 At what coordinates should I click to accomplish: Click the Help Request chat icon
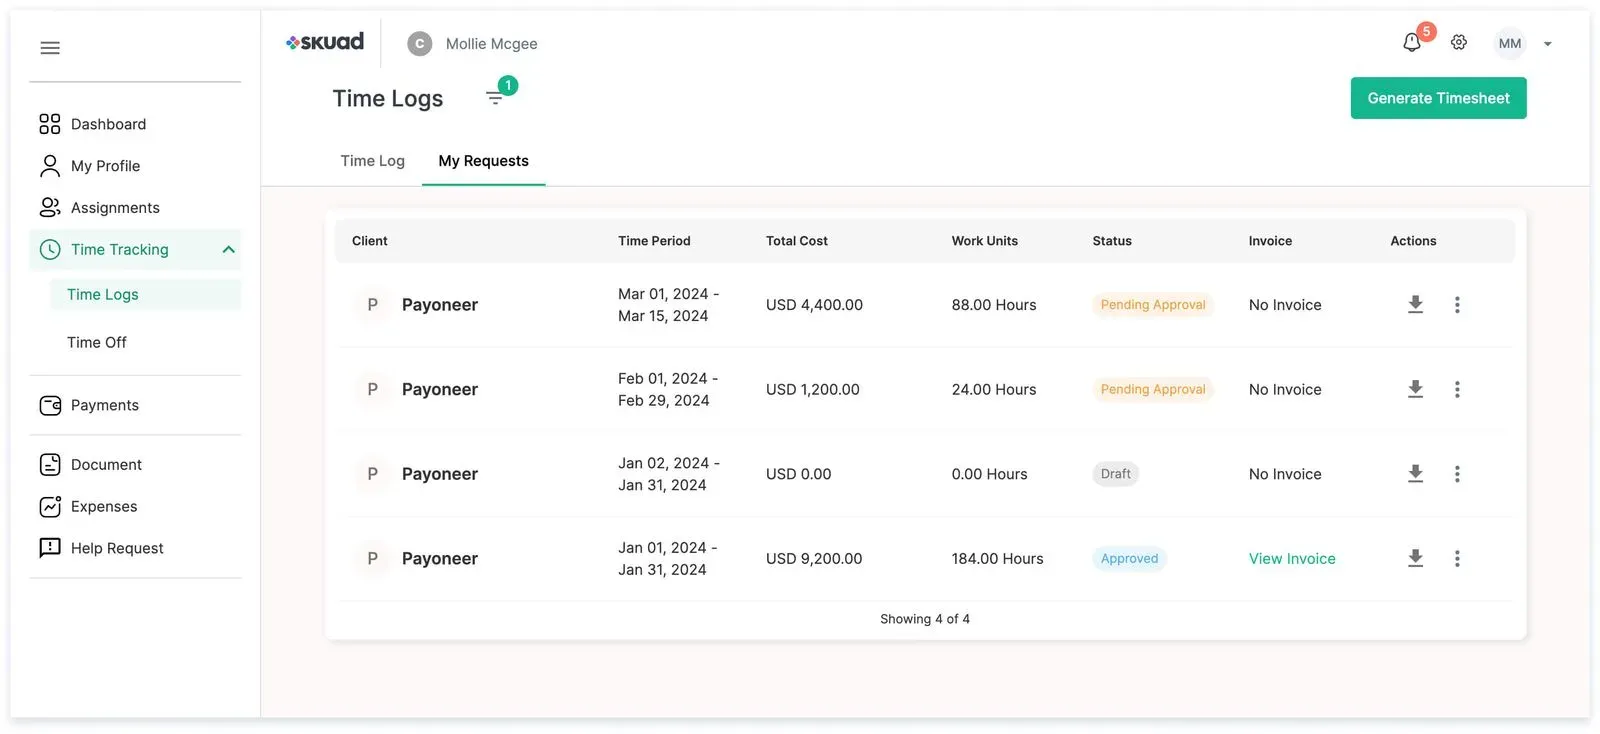click(50, 547)
